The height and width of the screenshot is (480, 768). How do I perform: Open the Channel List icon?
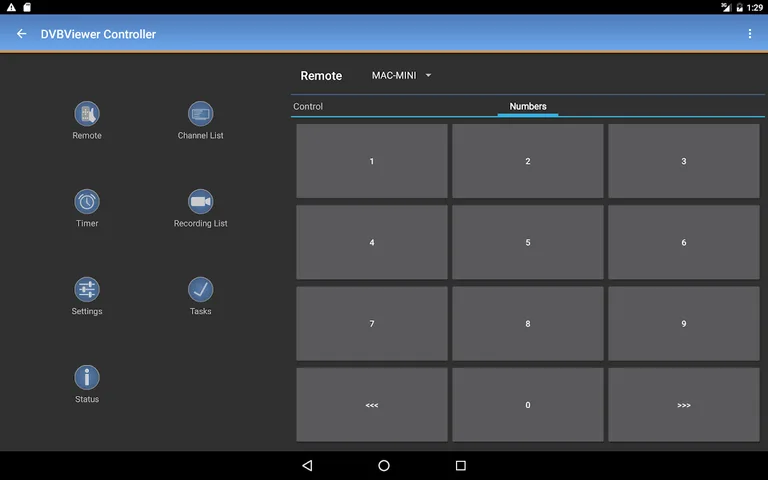[200, 114]
